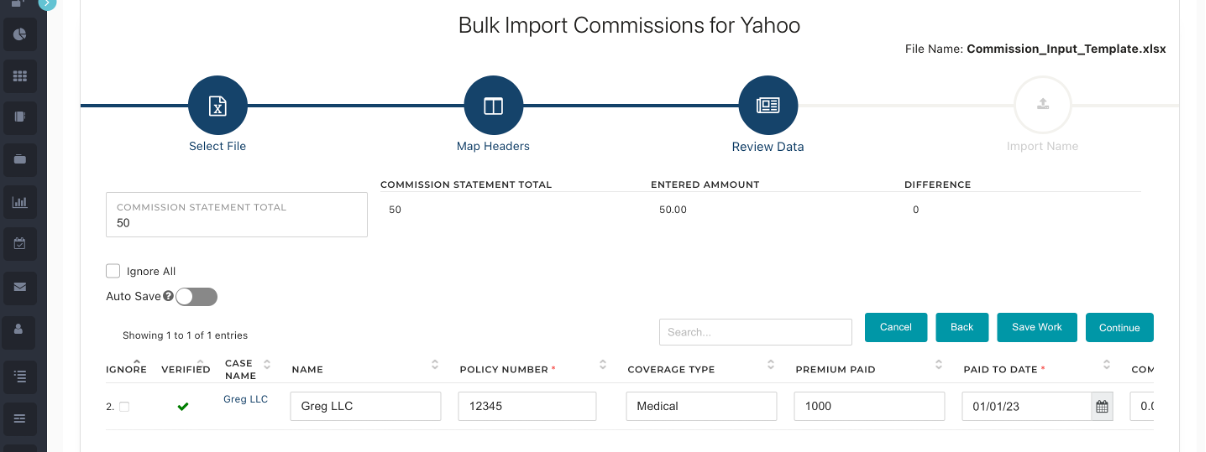Open the bar chart reports sidebar icon

pos(19,202)
